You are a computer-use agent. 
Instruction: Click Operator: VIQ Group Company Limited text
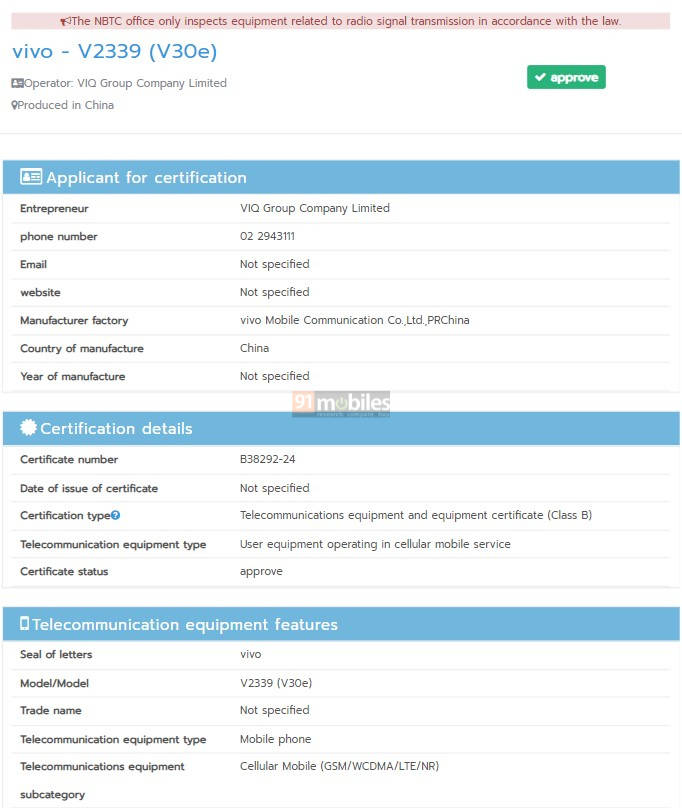pyautogui.click(x=125, y=83)
